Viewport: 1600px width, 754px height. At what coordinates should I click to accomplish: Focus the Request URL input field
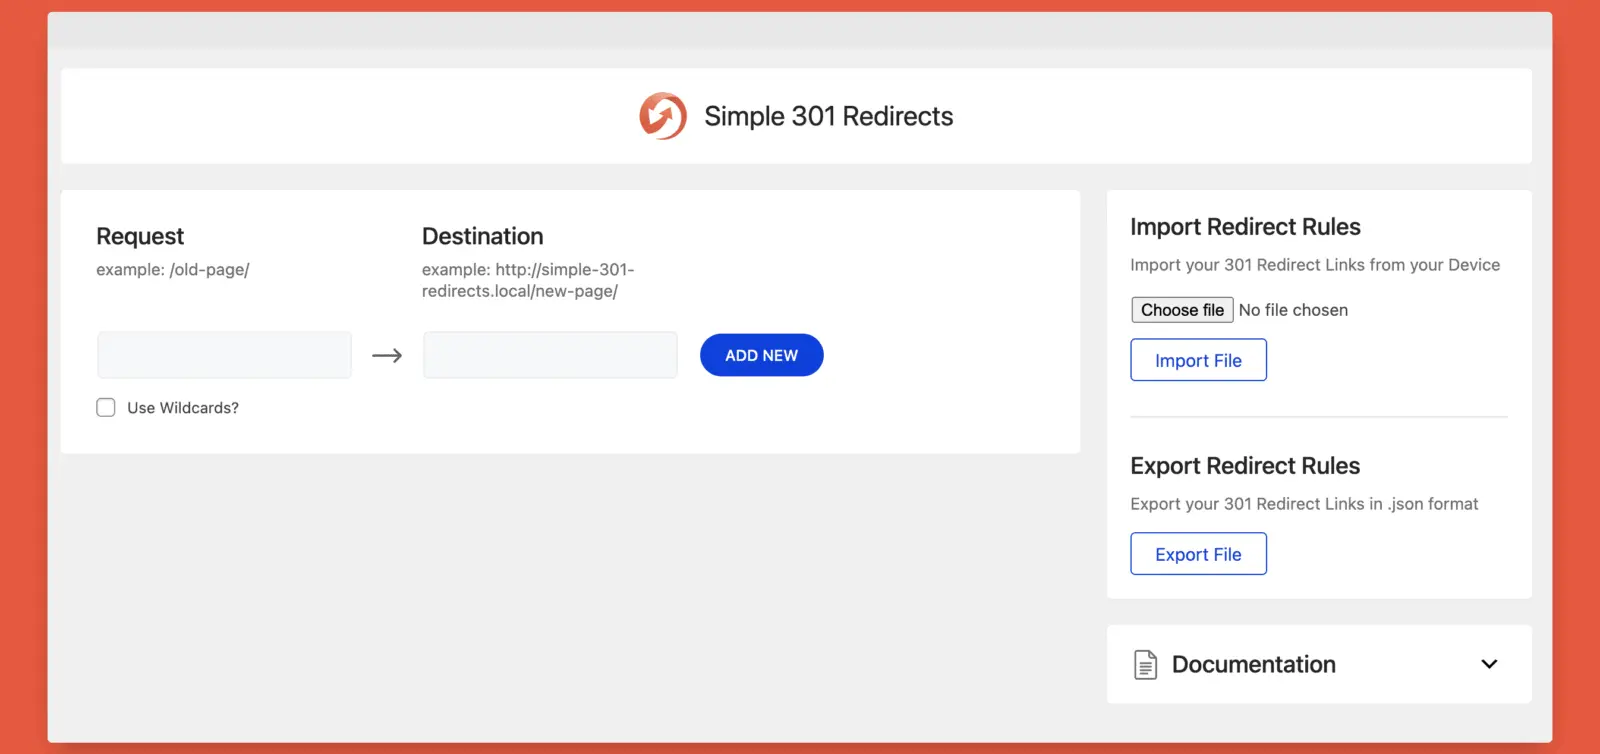pyautogui.click(x=224, y=355)
